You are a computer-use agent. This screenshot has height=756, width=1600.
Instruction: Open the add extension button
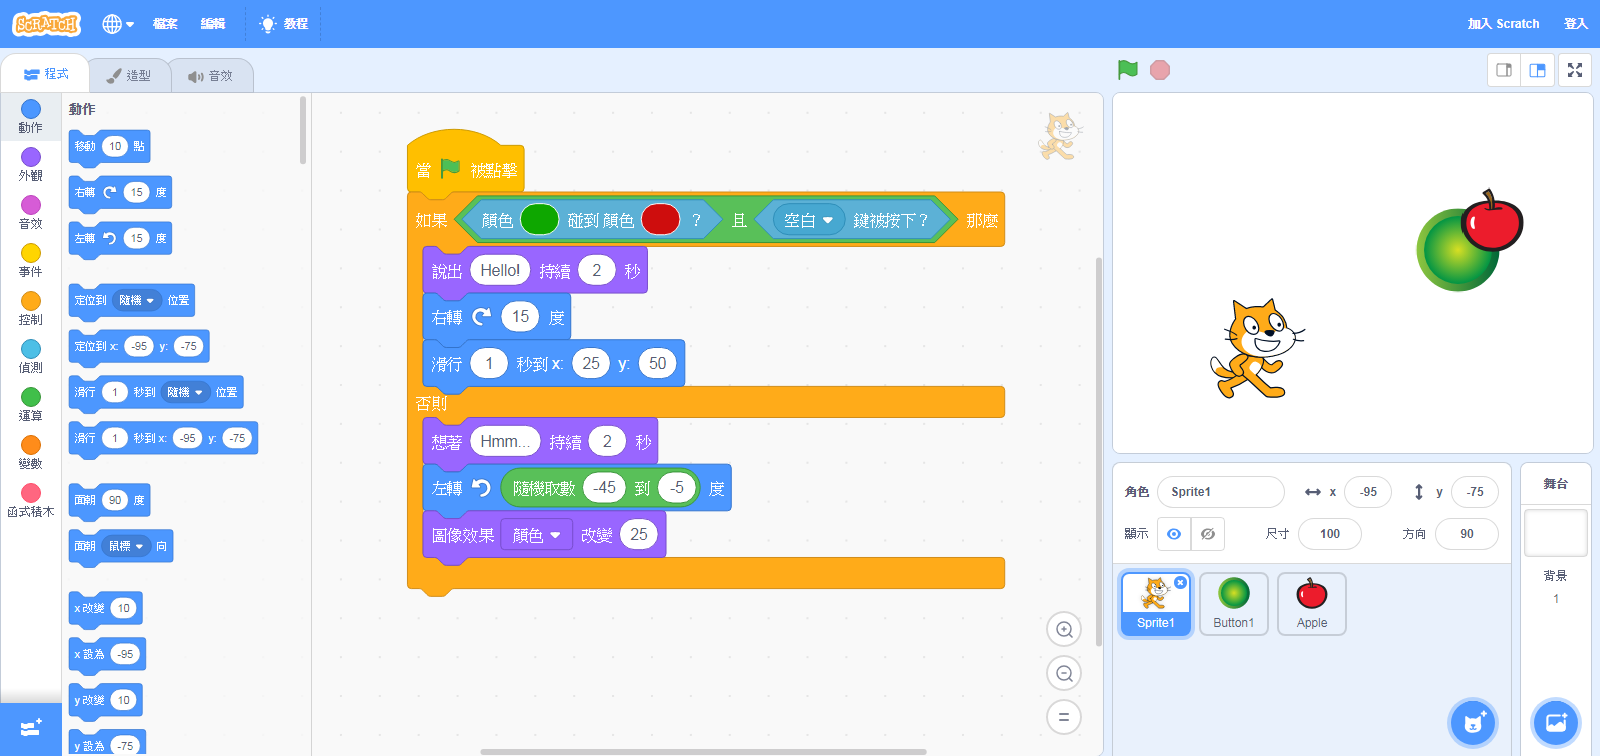tap(31, 729)
